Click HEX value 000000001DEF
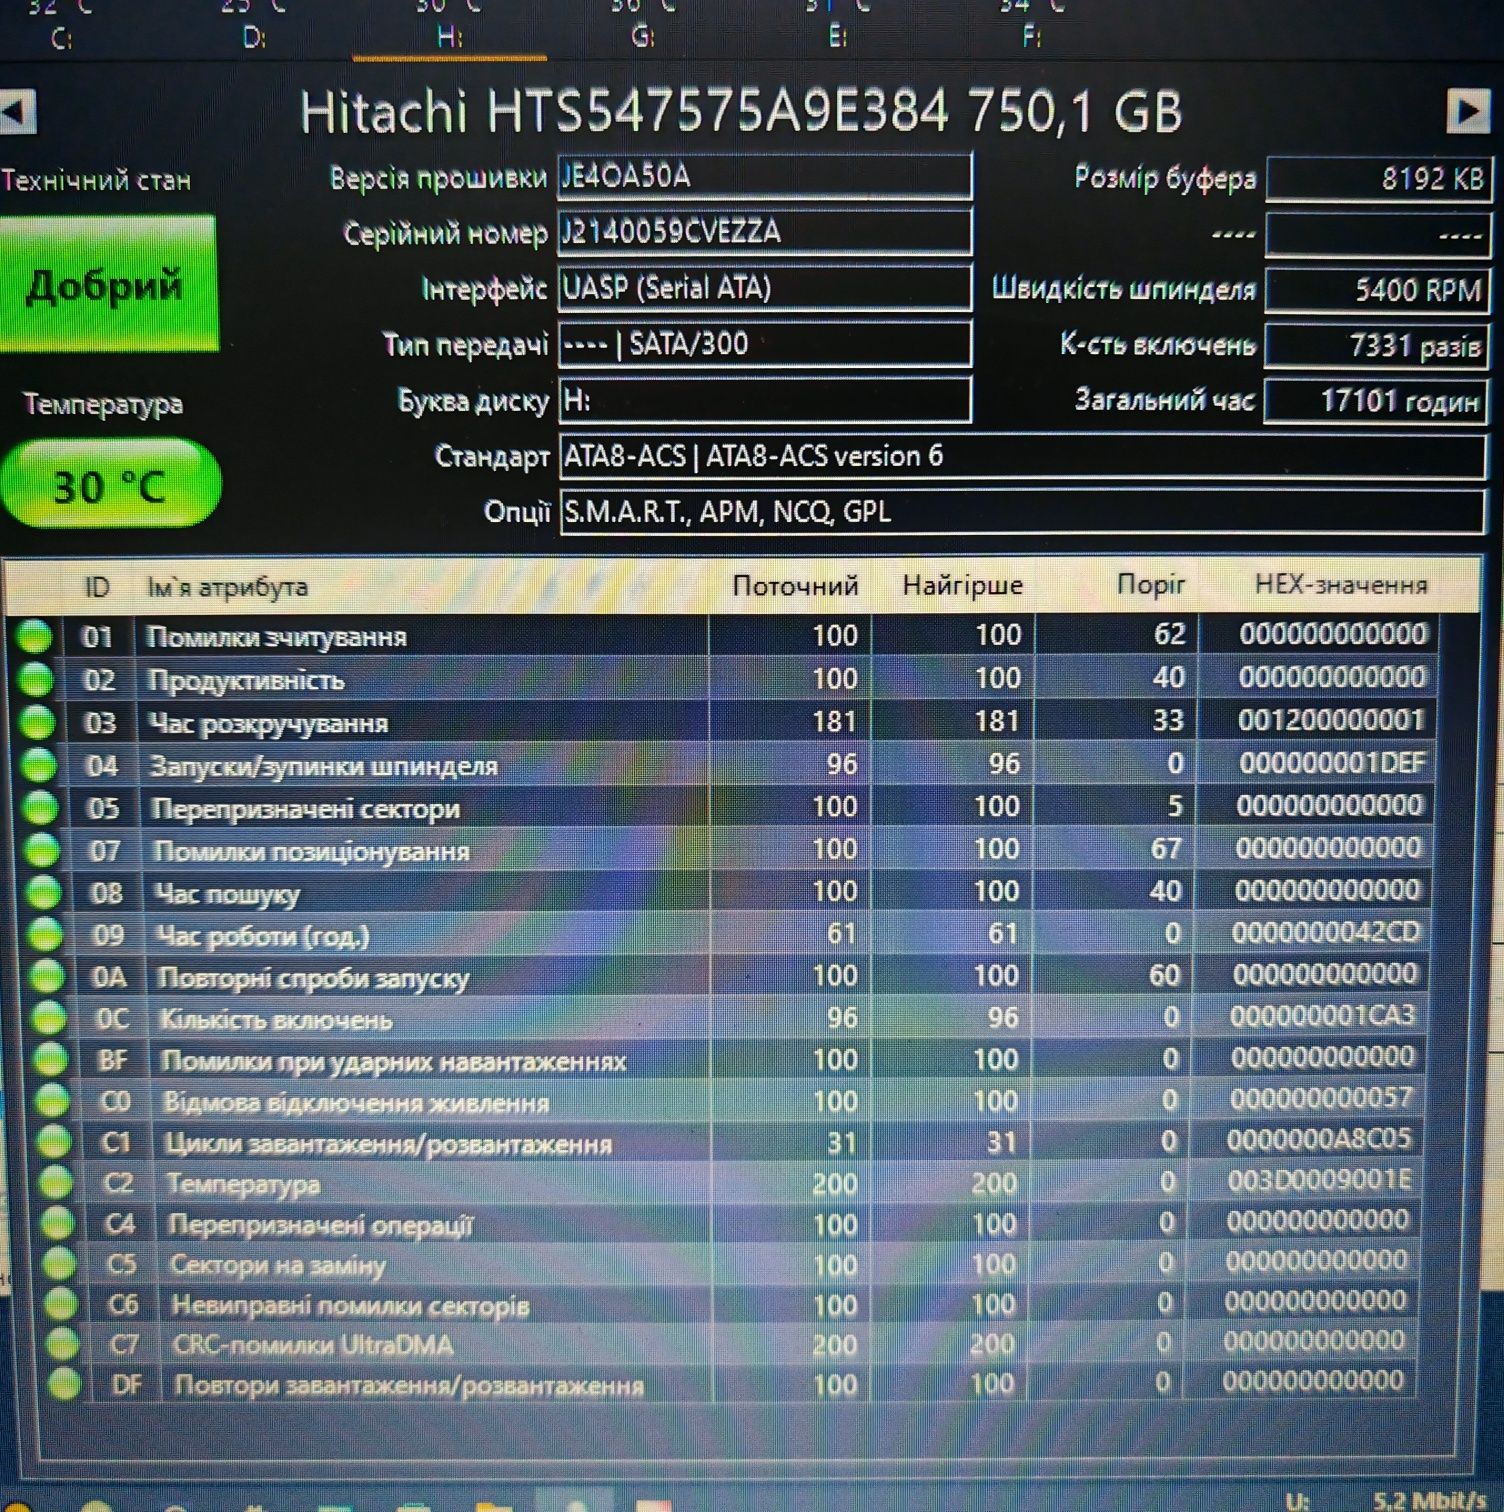 (1331, 763)
